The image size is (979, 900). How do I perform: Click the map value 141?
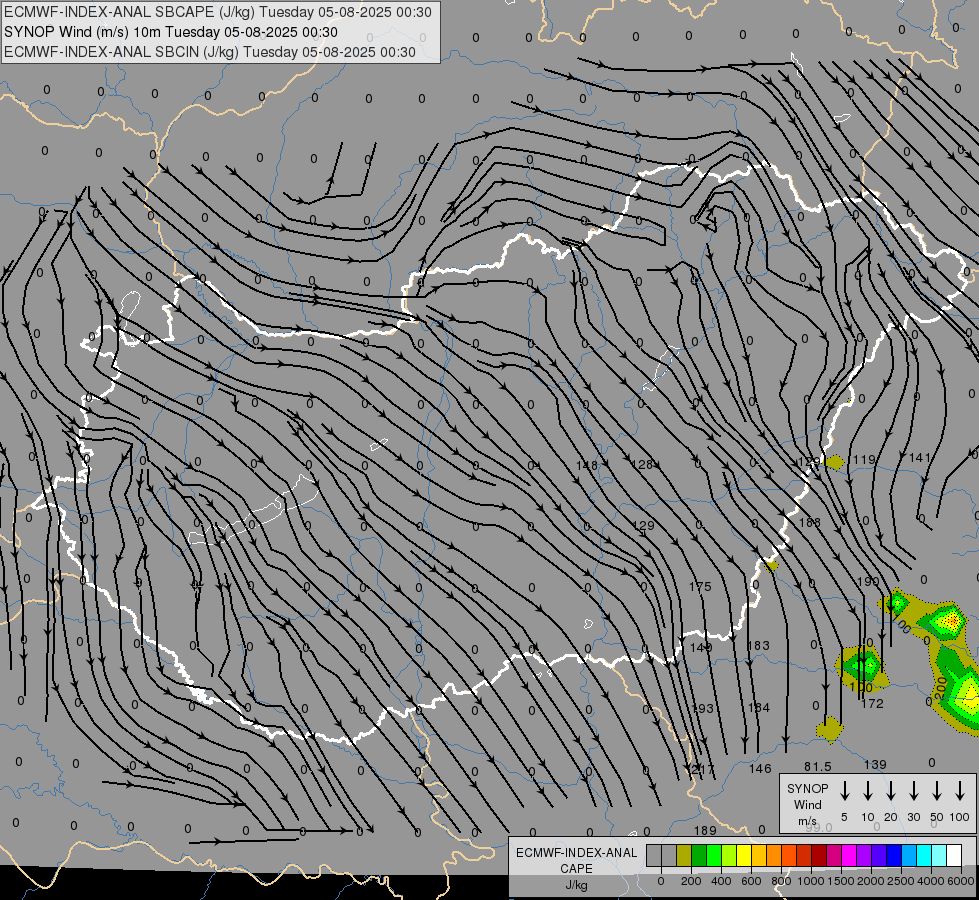point(920,458)
